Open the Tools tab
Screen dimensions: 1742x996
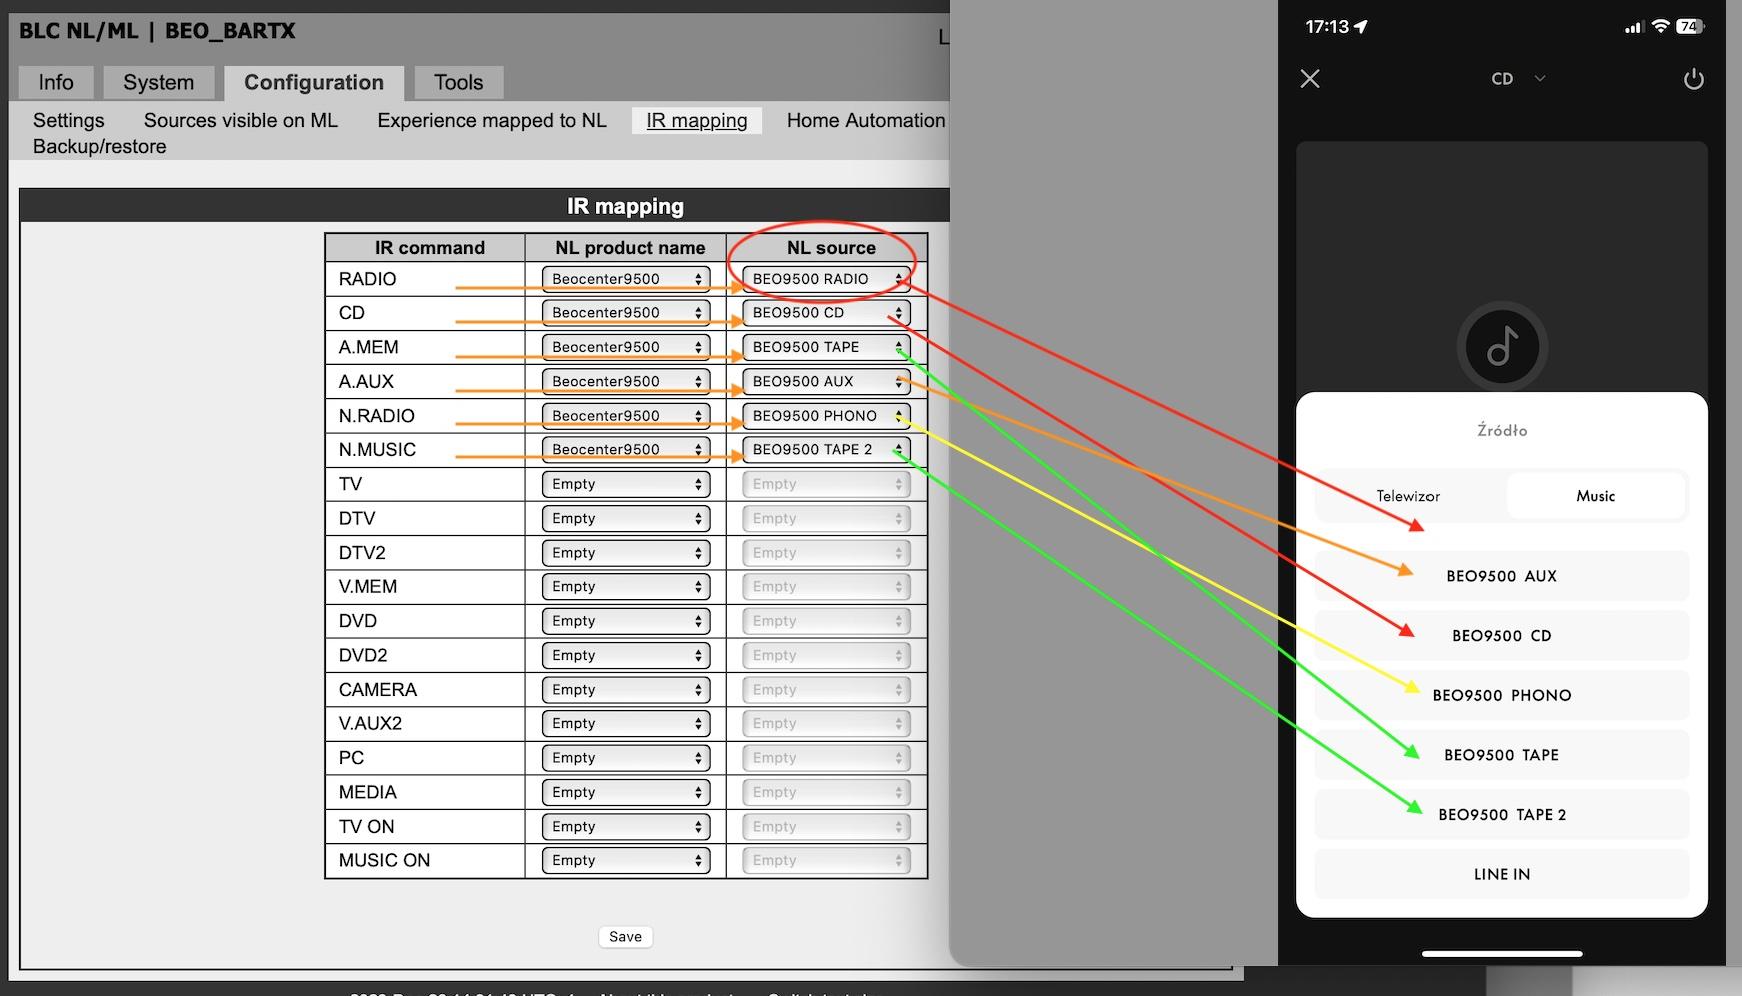459,83
